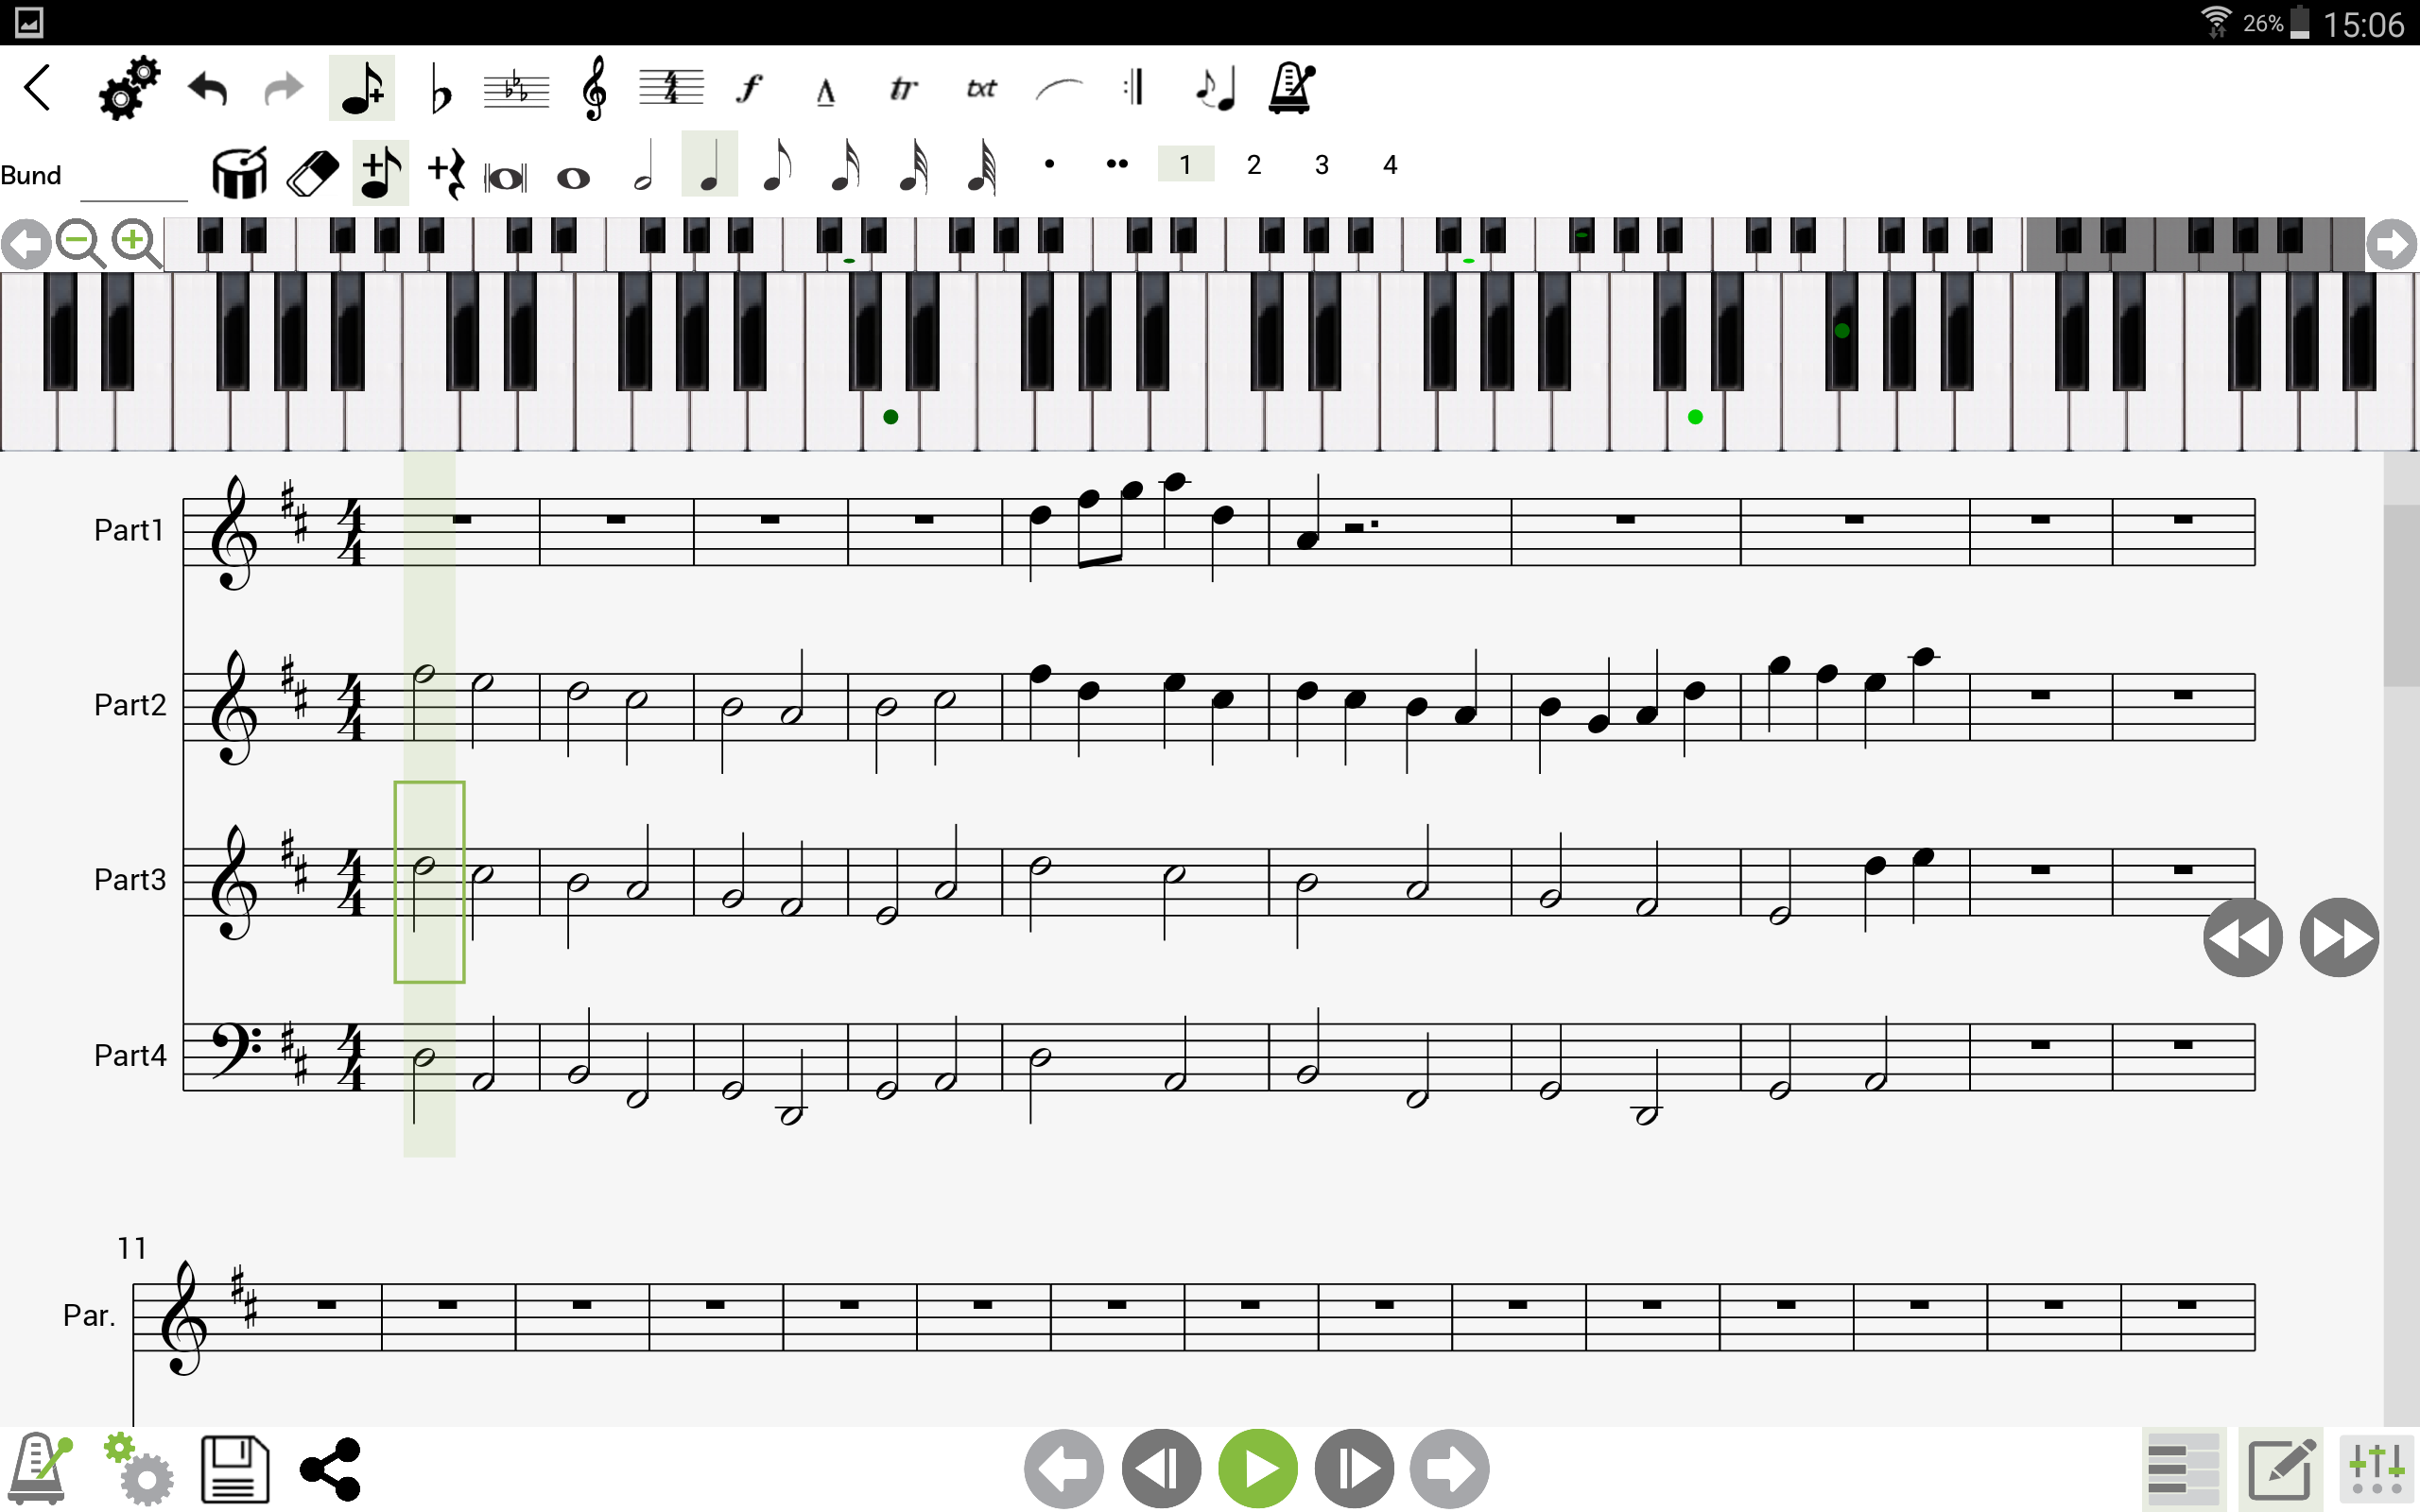Click the save floppy disk icon
This screenshot has height=1512, width=2420.
coord(235,1469)
